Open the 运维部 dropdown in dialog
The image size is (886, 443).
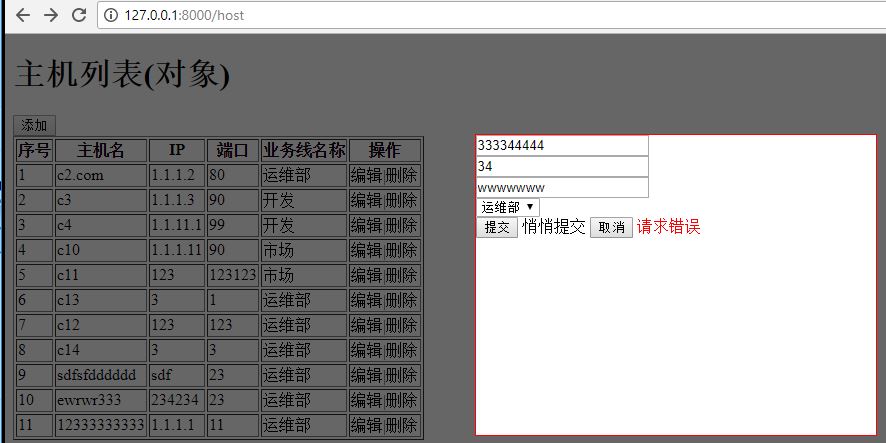[x=508, y=207]
